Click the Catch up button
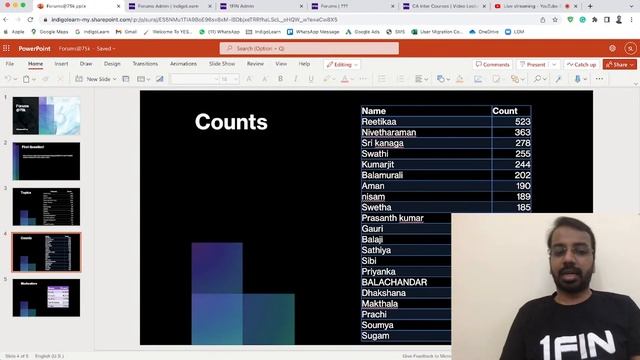Viewport: 640px width, 360px height. 581,64
